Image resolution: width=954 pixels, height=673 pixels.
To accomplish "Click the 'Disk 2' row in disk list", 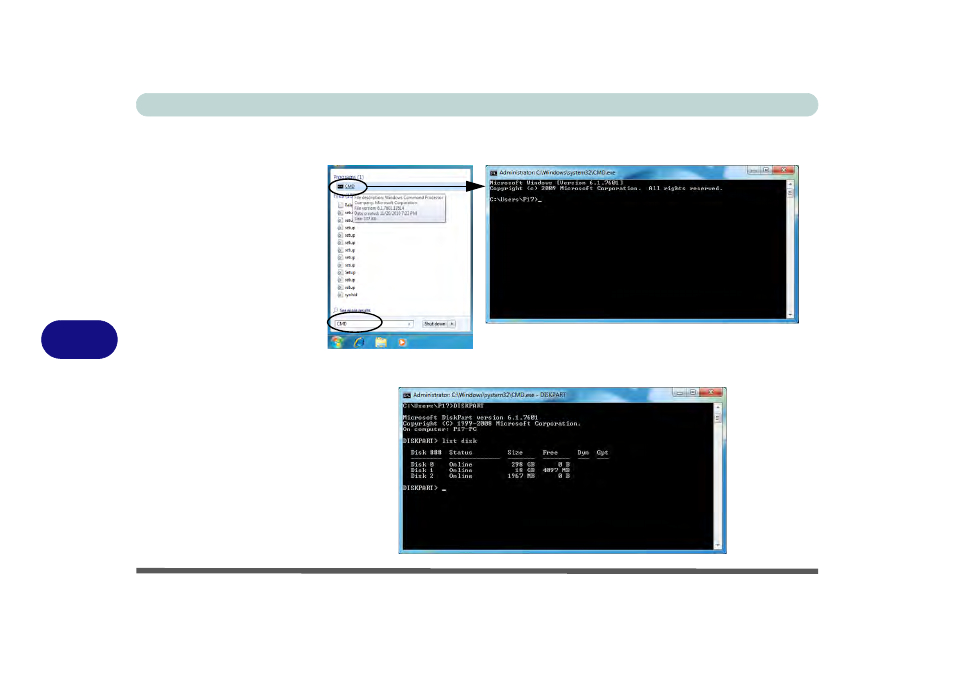I will [490, 476].
